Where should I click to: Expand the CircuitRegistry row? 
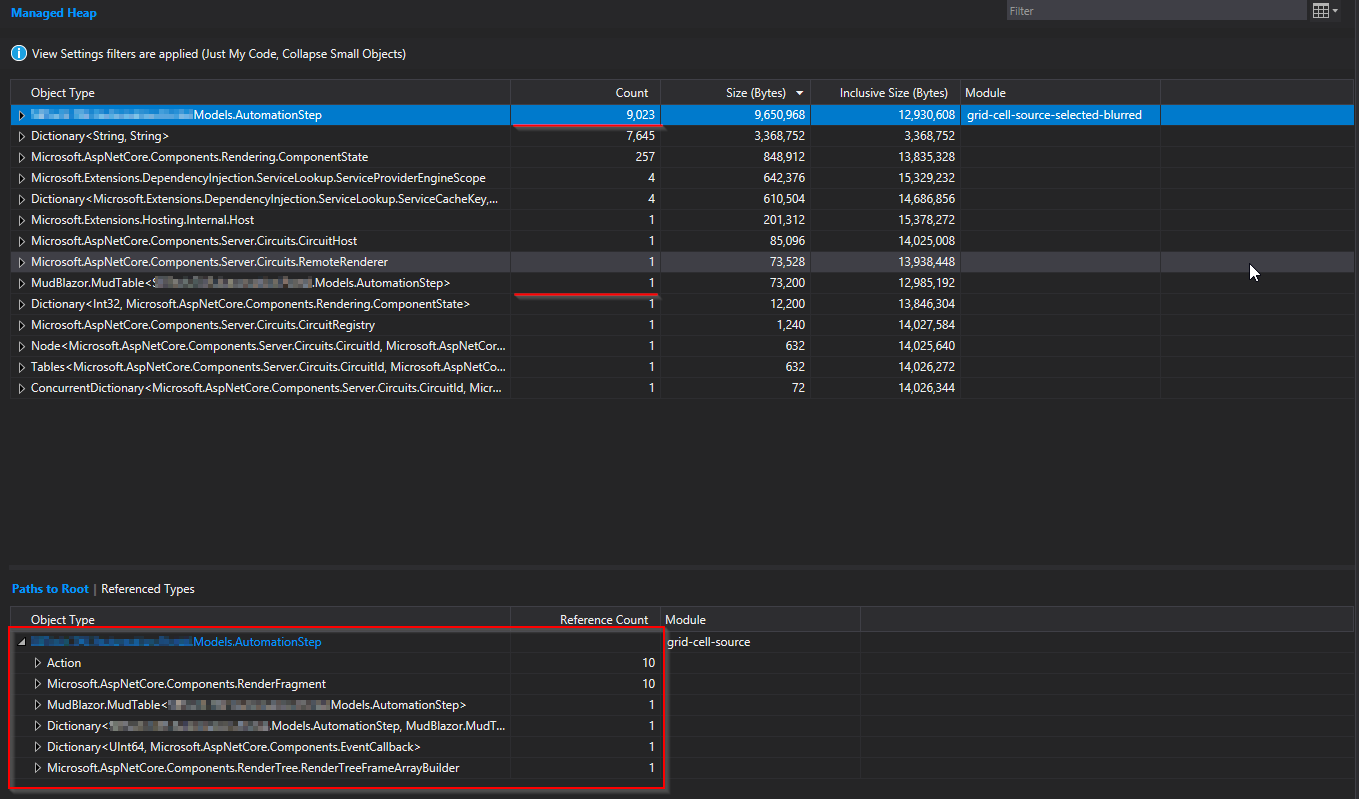(21, 324)
